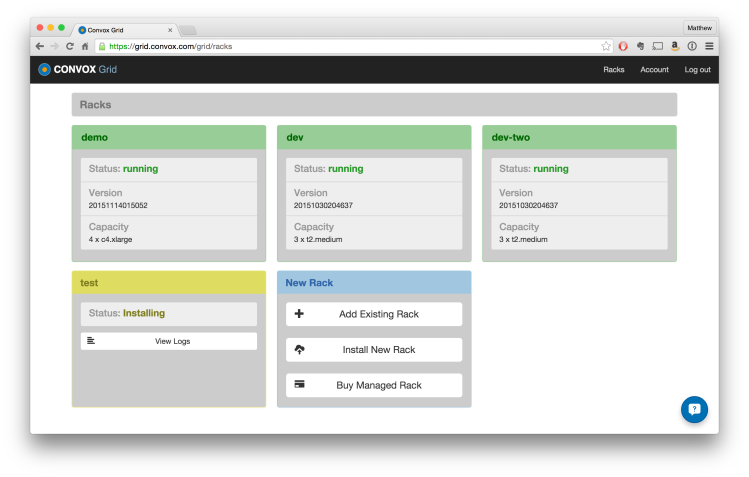Click the Convox logo icon
Image resolution: width=749 pixels, height=477 pixels.
pyautogui.click(x=44, y=70)
